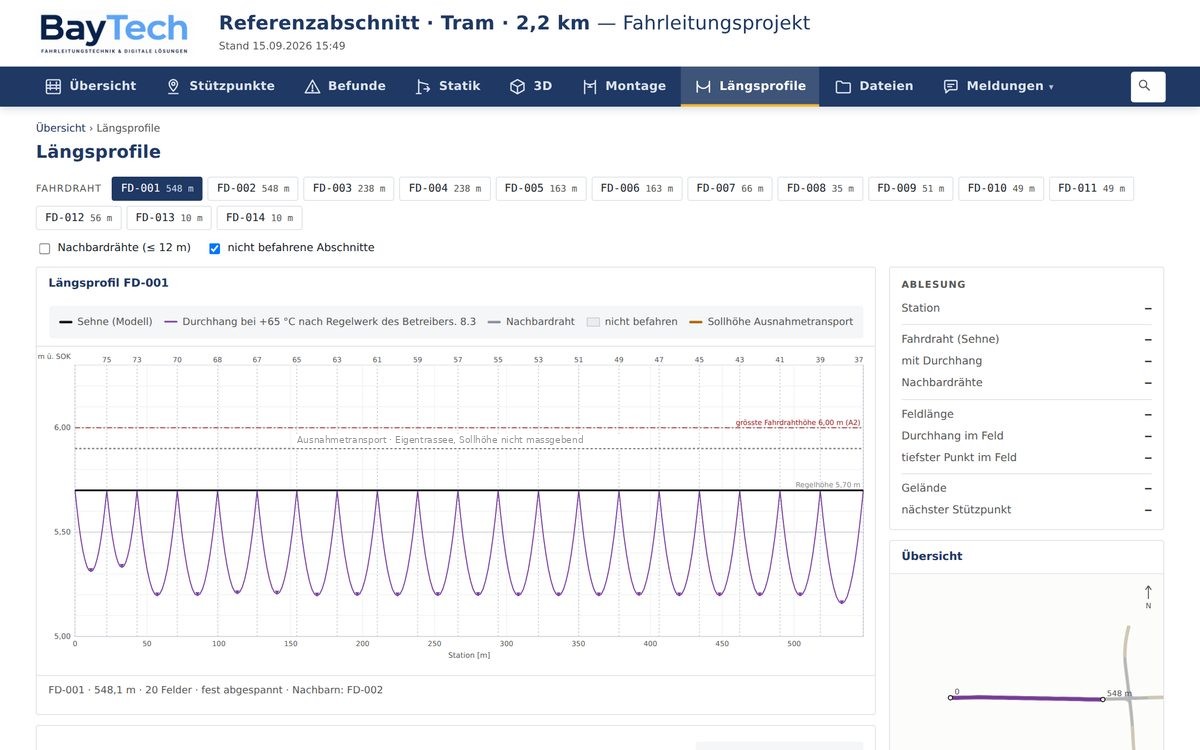
Task: Click the Statik crane icon
Action: click(423, 86)
